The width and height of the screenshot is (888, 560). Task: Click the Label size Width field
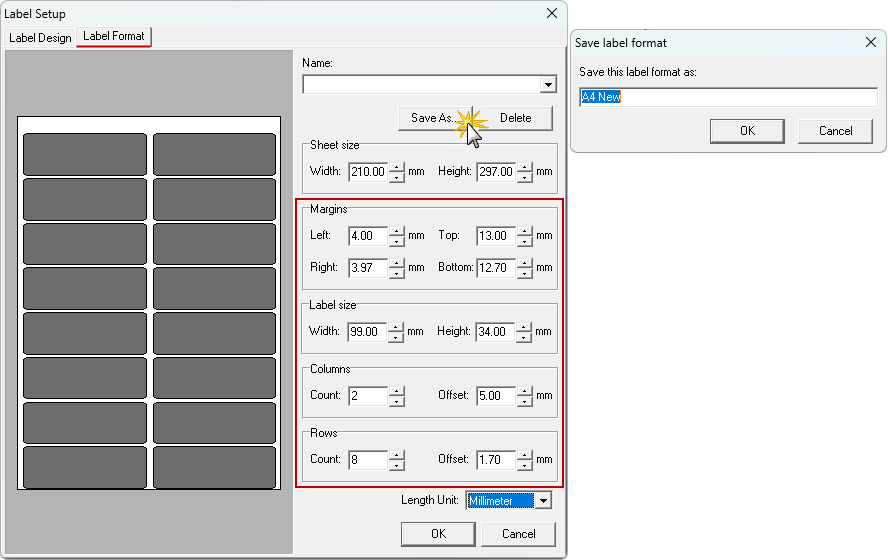(367, 332)
